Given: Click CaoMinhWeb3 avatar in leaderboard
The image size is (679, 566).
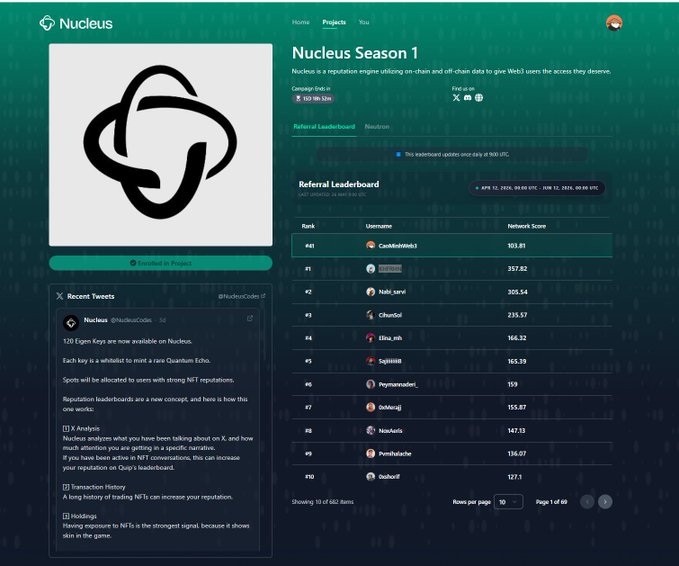Looking at the screenshot, I should (370, 246).
